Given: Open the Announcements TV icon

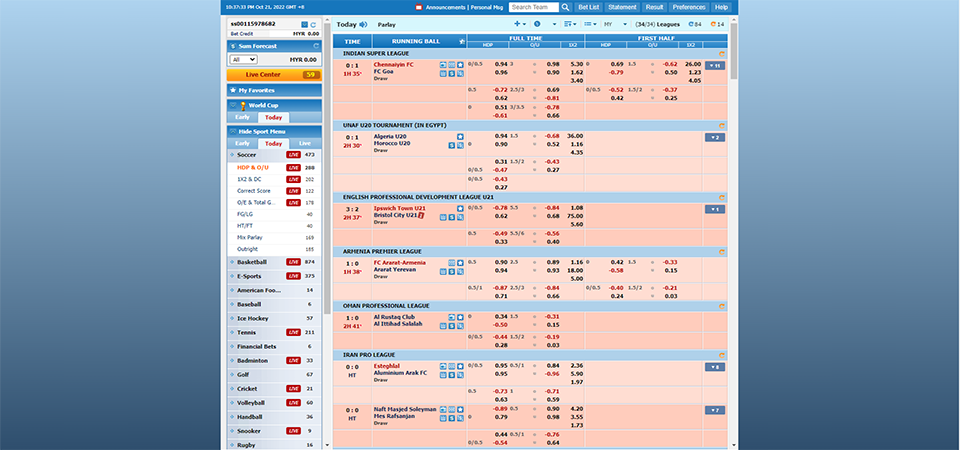Looking at the screenshot, I should (x=419, y=7).
